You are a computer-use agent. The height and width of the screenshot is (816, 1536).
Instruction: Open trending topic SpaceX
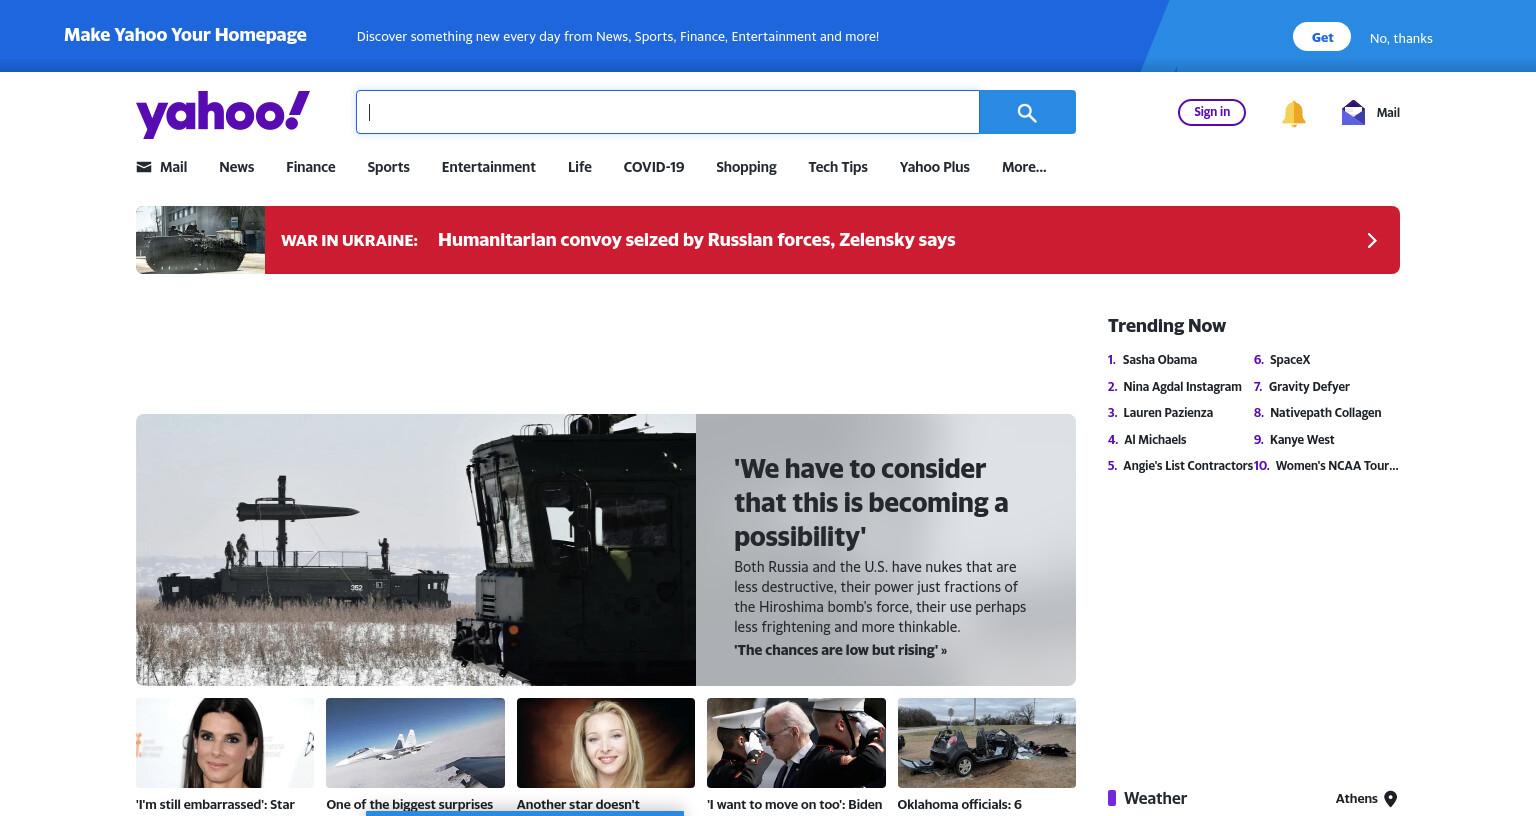pos(1290,360)
